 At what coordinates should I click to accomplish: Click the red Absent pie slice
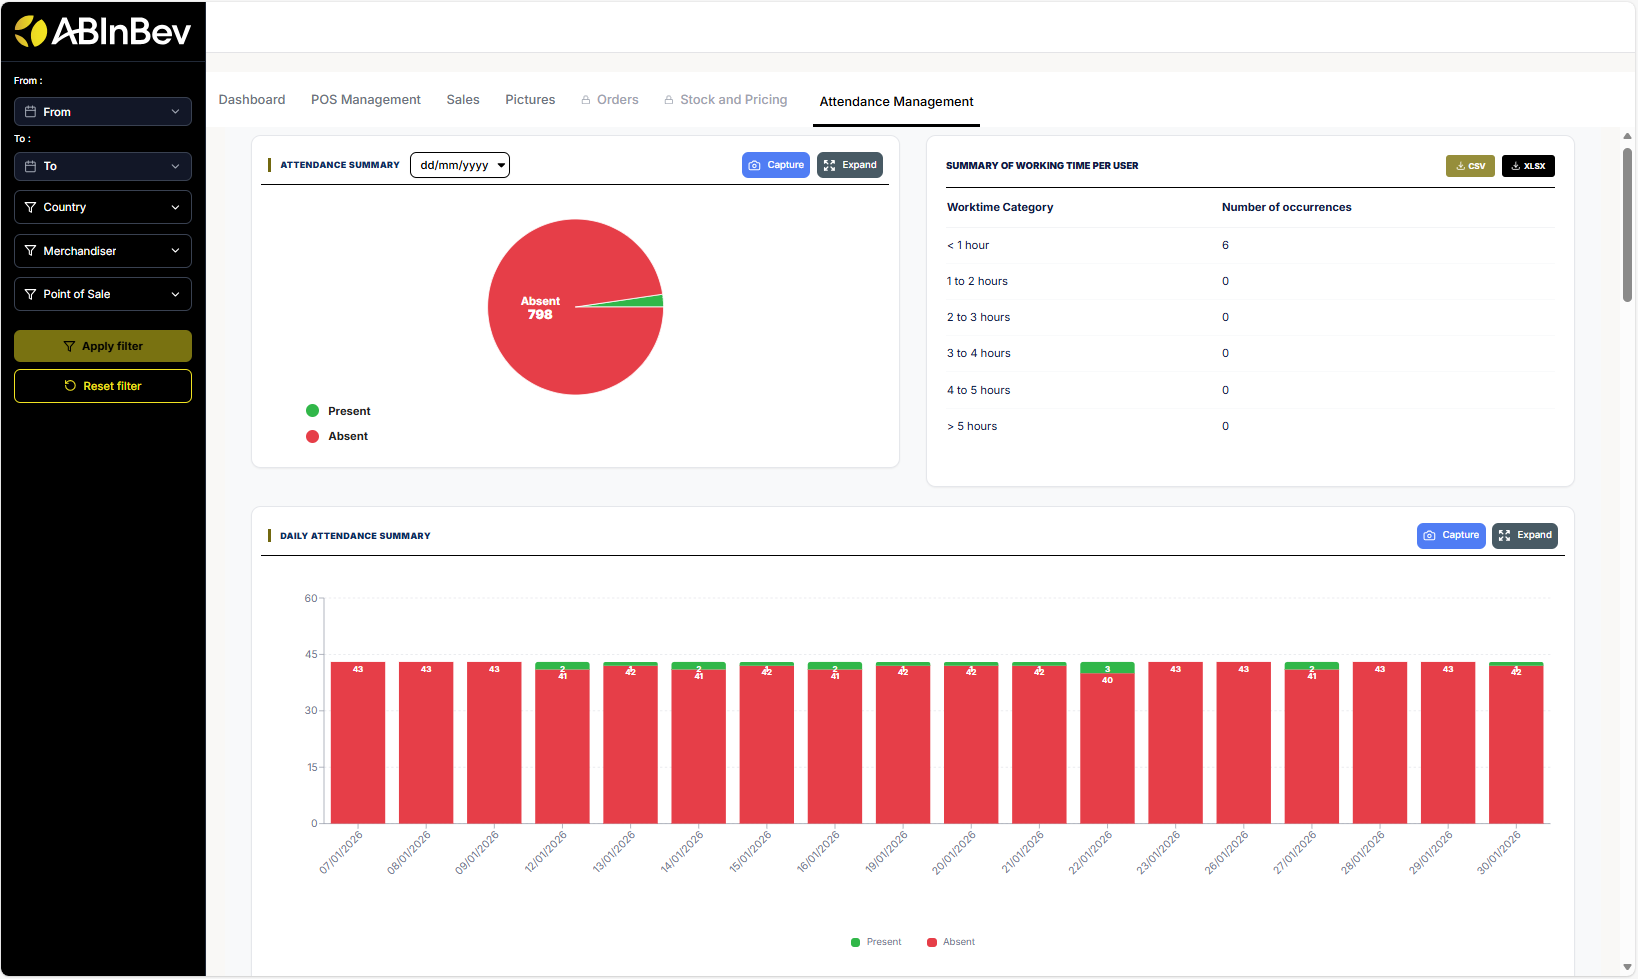[x=560, y=350]
